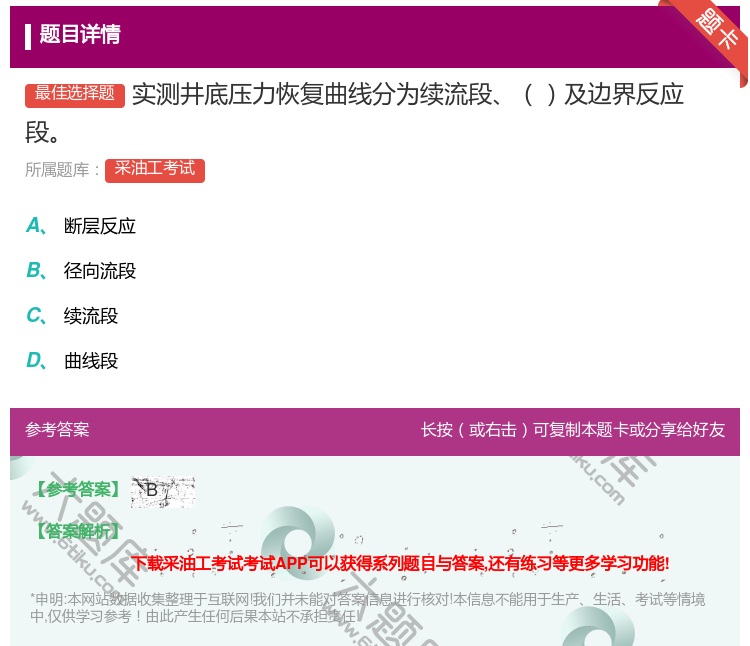Click the 【答案解析】 label
The height and width of the screenshot is (646, 750).
pos(77,531)
